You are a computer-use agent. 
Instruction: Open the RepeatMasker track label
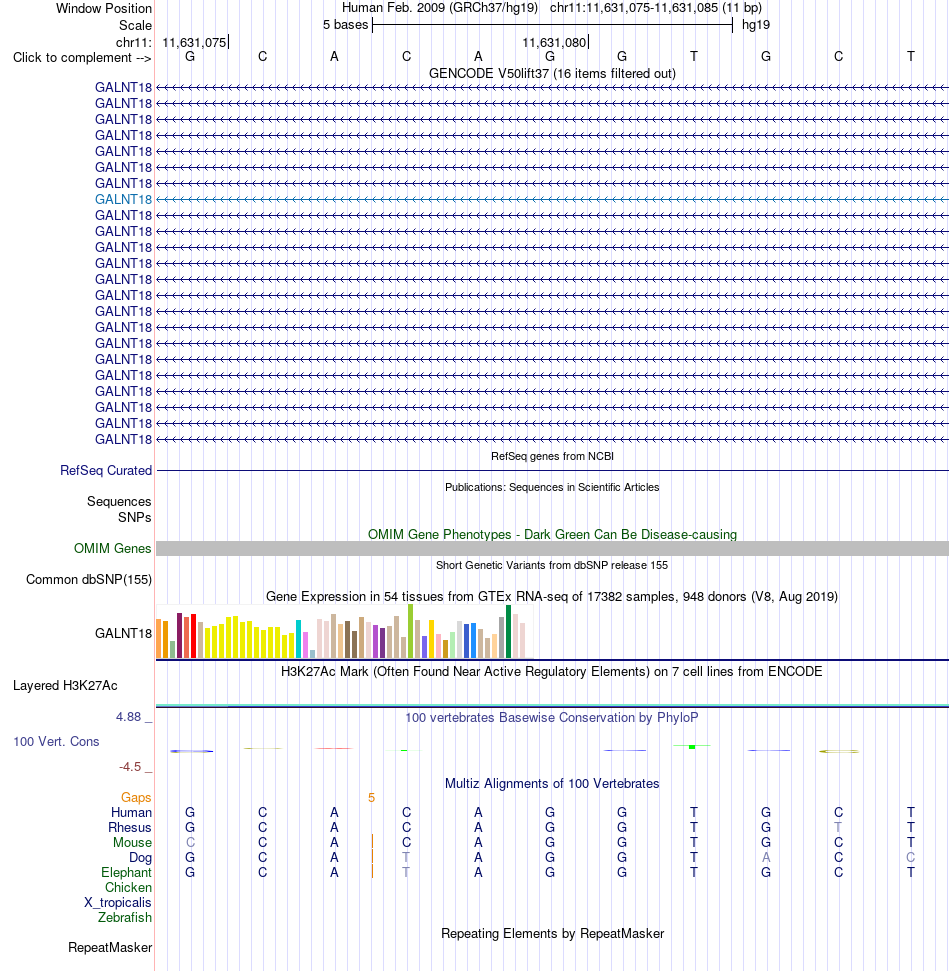(110, 947)
